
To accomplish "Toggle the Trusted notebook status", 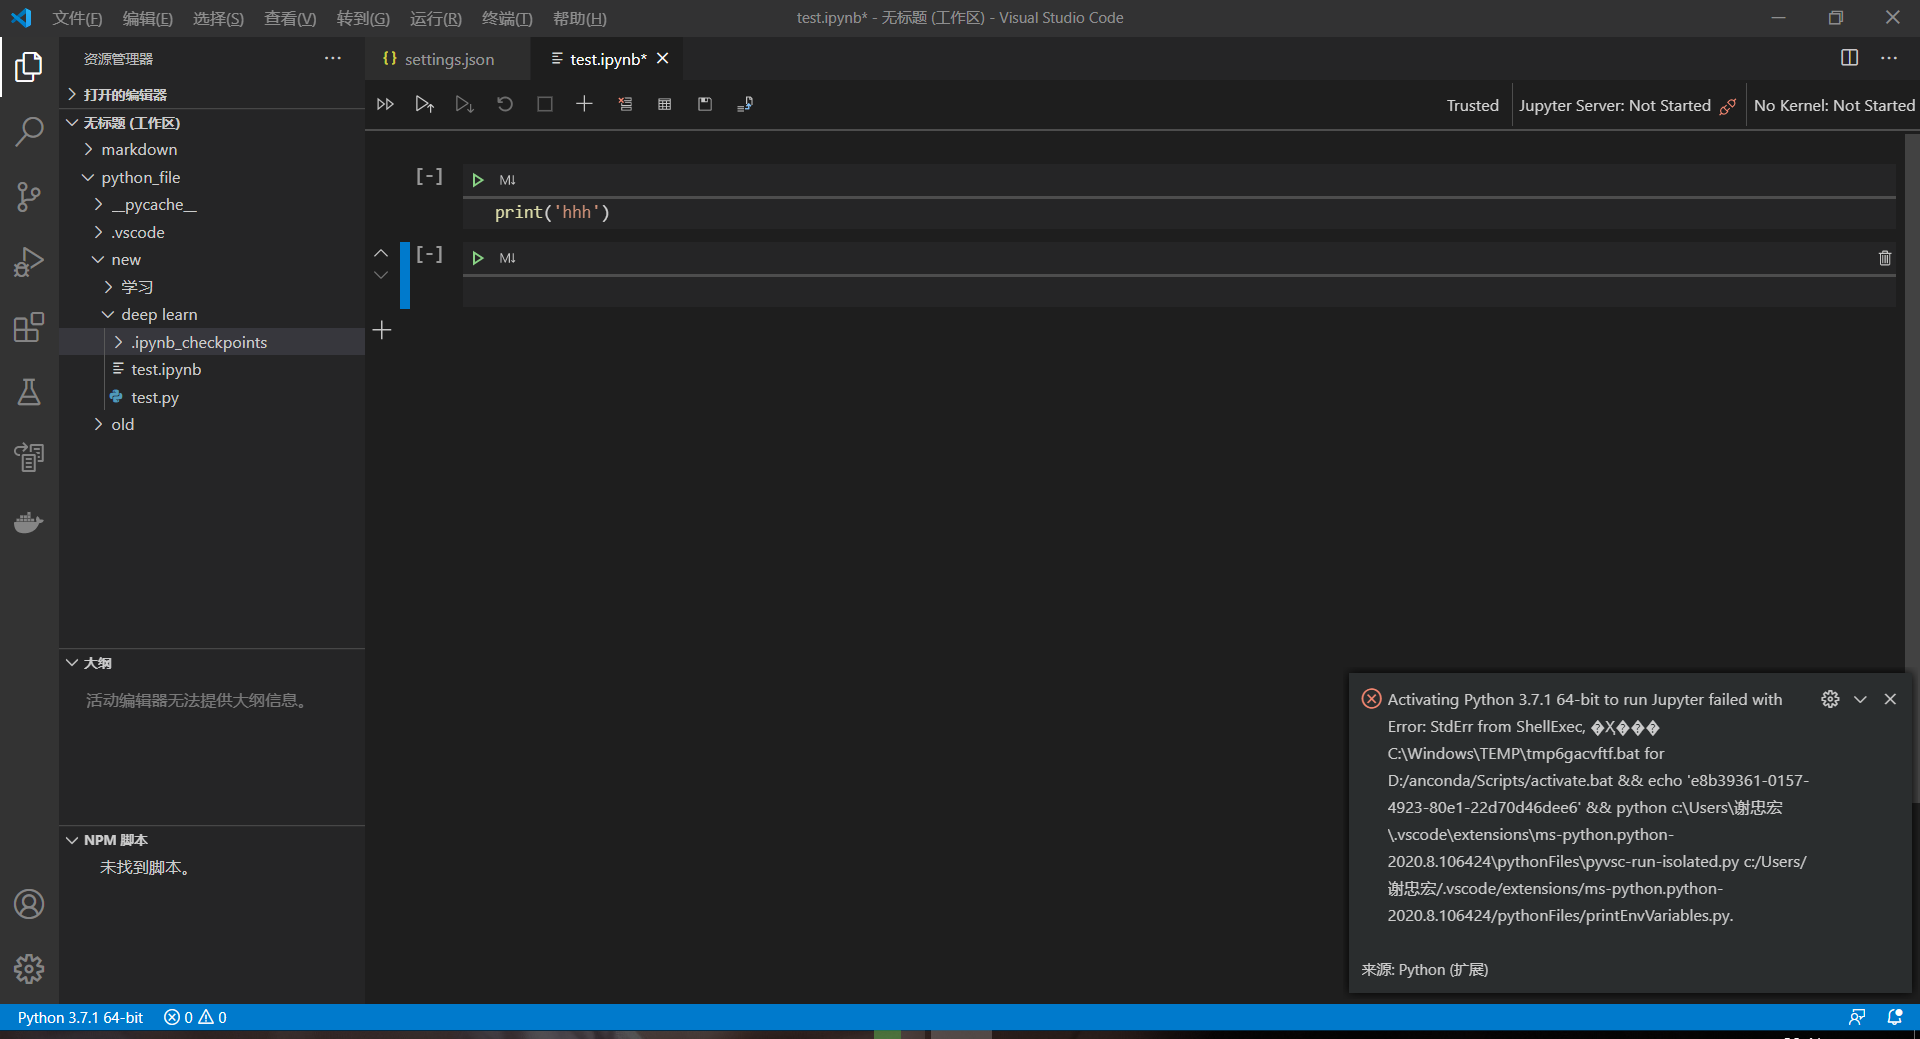I will coord(1472,105).
